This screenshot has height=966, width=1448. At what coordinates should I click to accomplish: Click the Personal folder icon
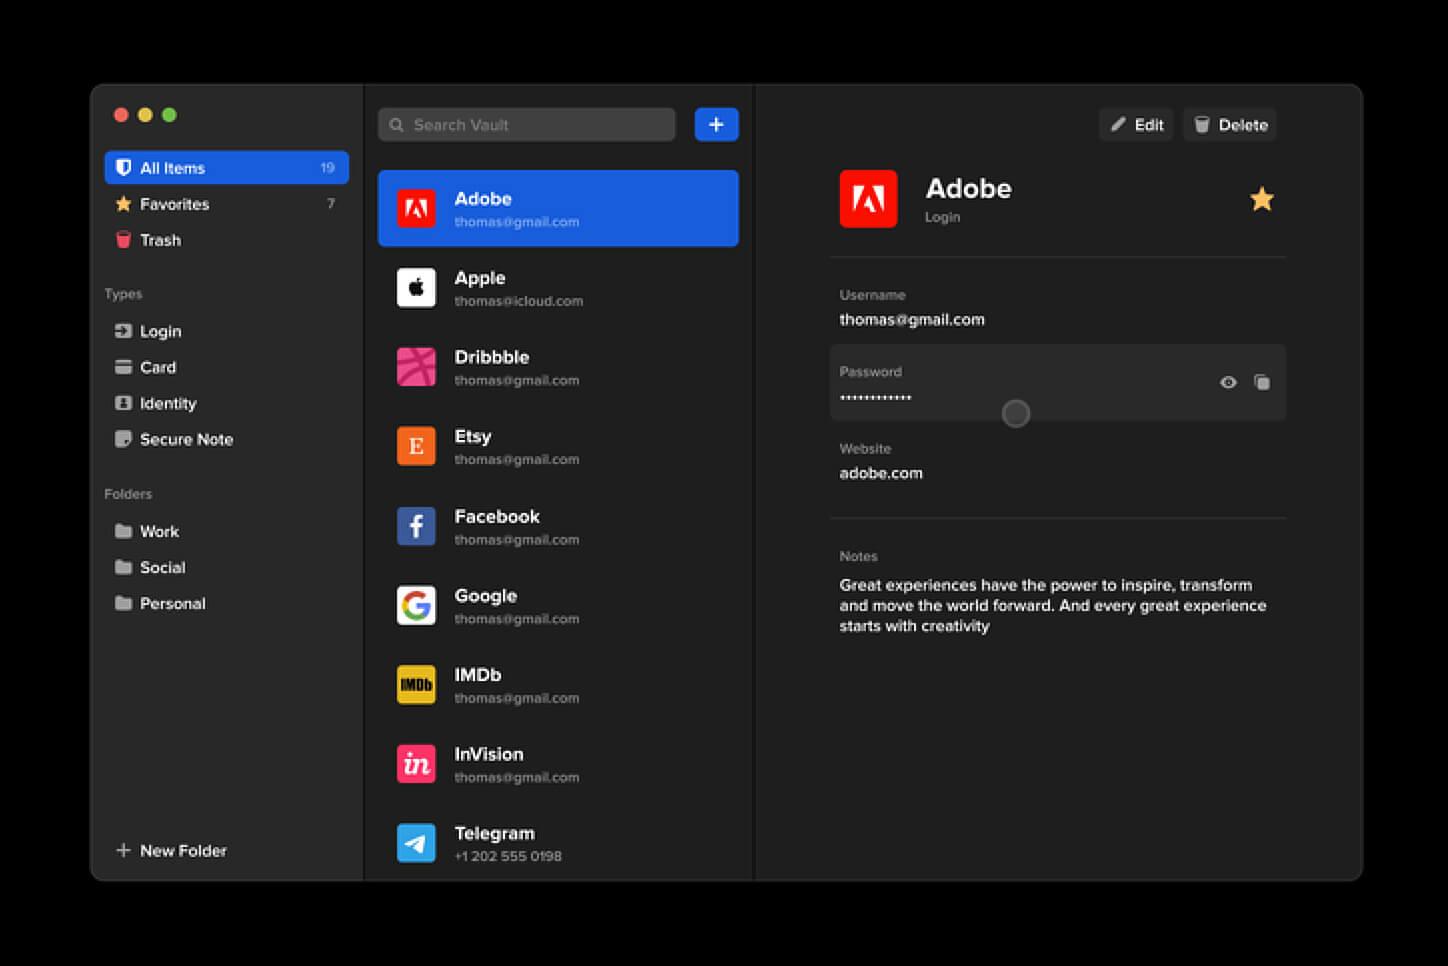click(x=123, y=603)
